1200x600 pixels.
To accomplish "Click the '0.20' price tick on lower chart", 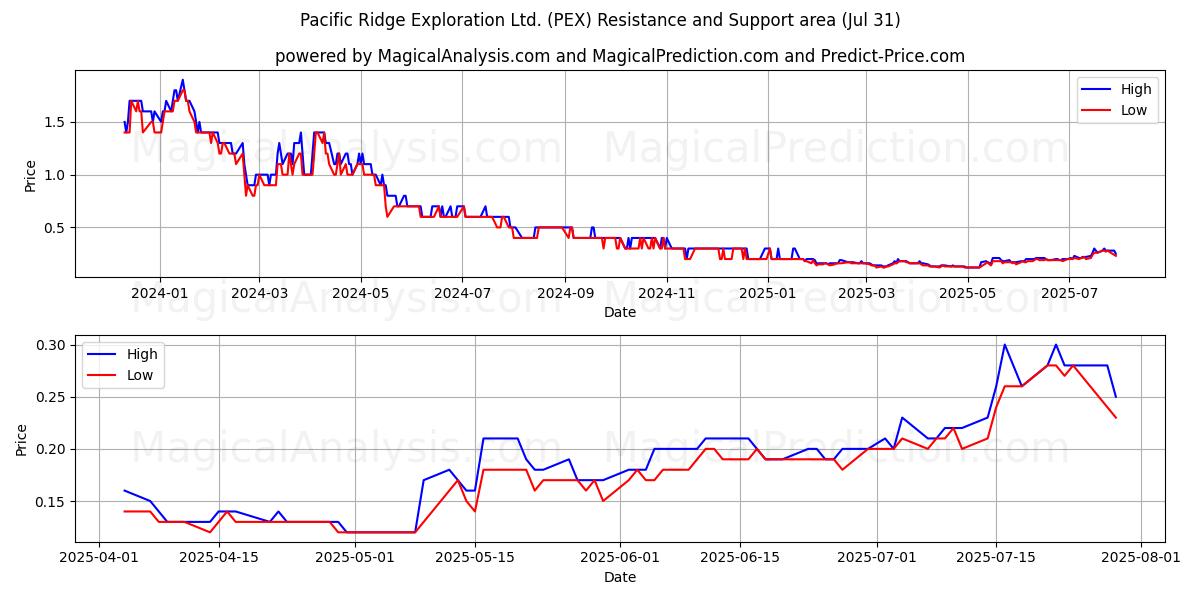I will coord(52,449).
